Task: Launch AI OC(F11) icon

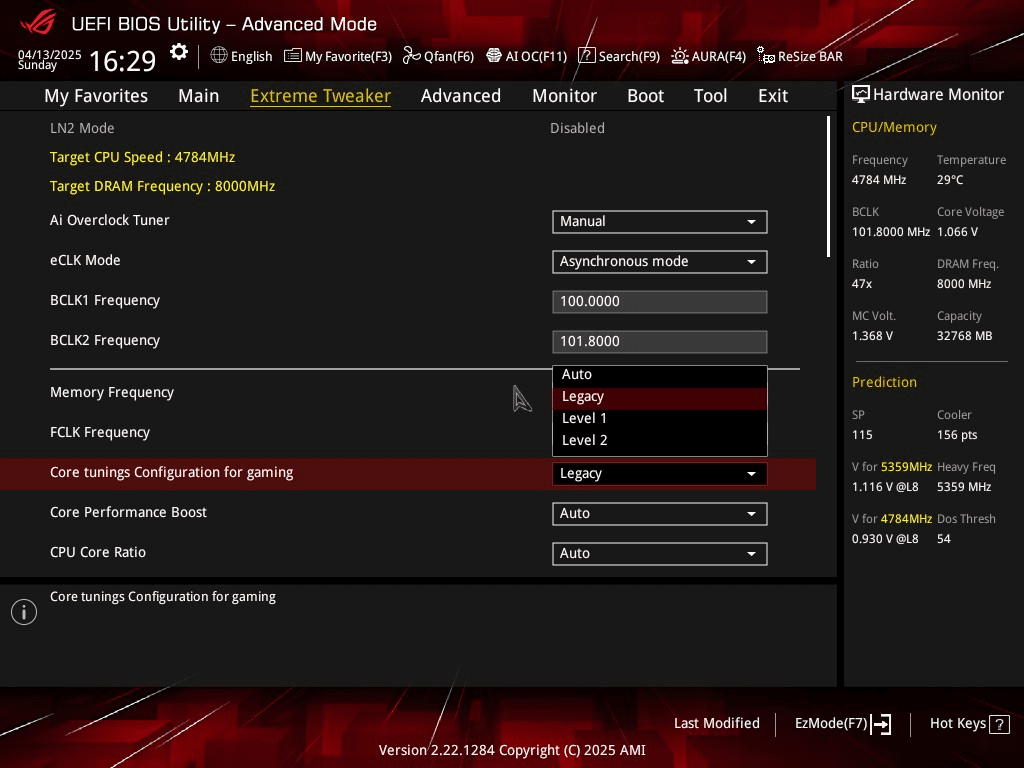Action: pyautogui.click(x=494, y=56)
